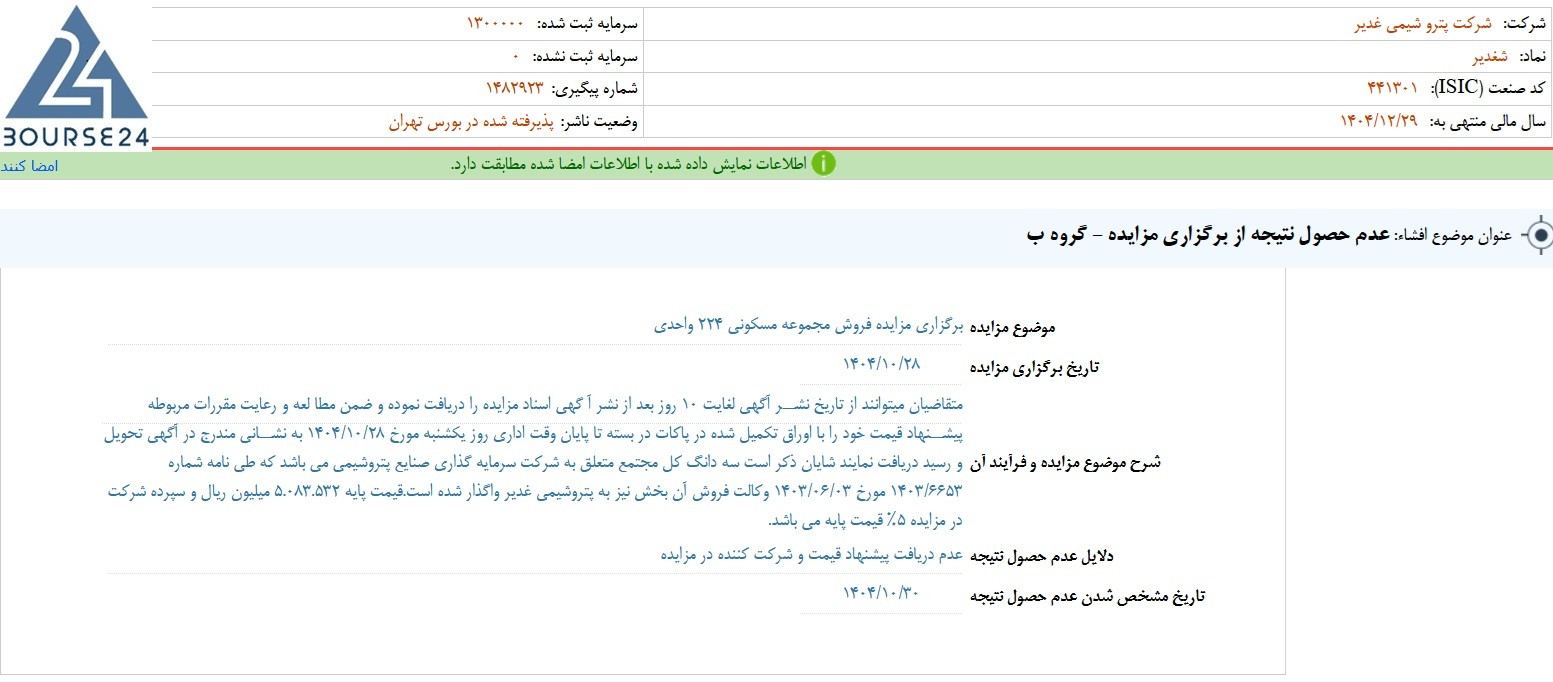1553x682 pixels.
Task: Click the «کد صنعت (ISIC):» label
Action: pos(1489,89)
